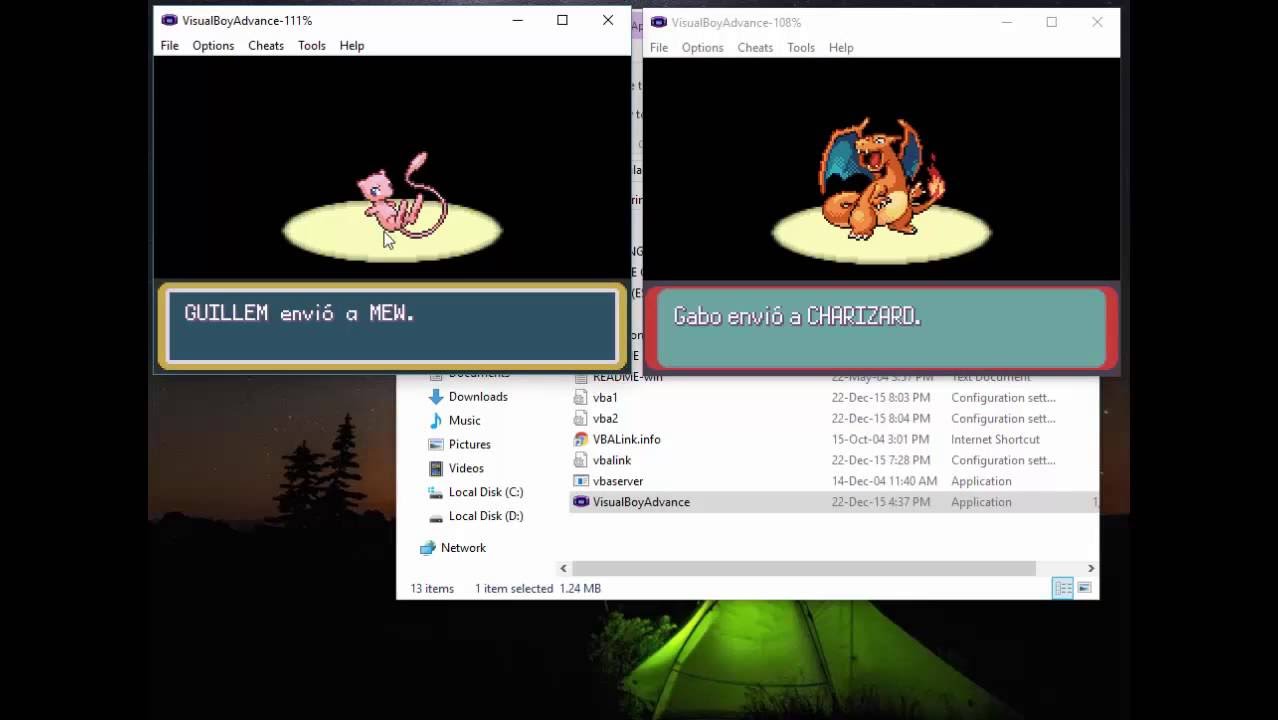Open Cheats menu in VisualBoyAdvance-111% window
1278x720 pixels.
[x=266, y=45]
